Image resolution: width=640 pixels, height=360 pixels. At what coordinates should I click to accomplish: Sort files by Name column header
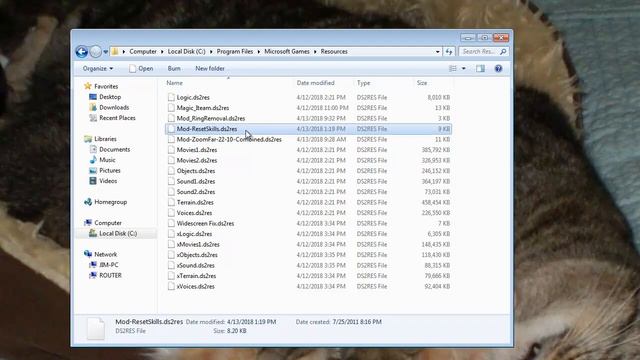tap(174, 83)
